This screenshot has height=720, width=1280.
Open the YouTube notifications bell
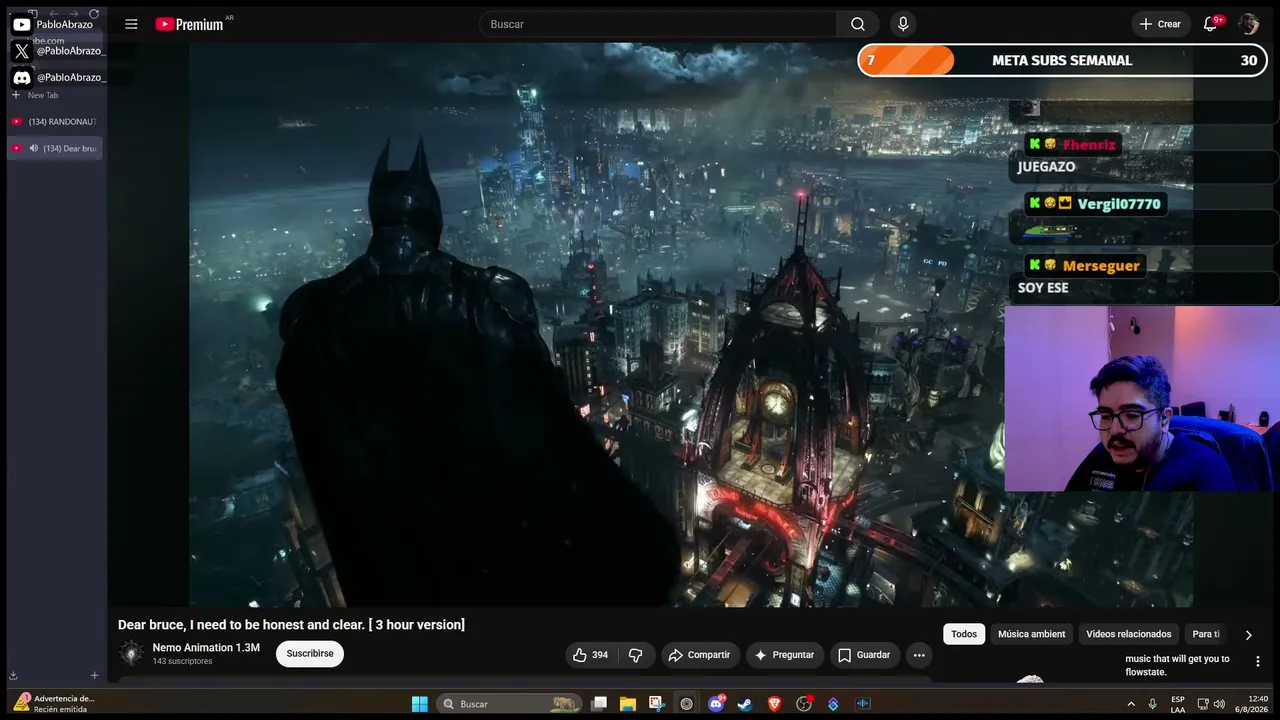(x=1211, y=24)
